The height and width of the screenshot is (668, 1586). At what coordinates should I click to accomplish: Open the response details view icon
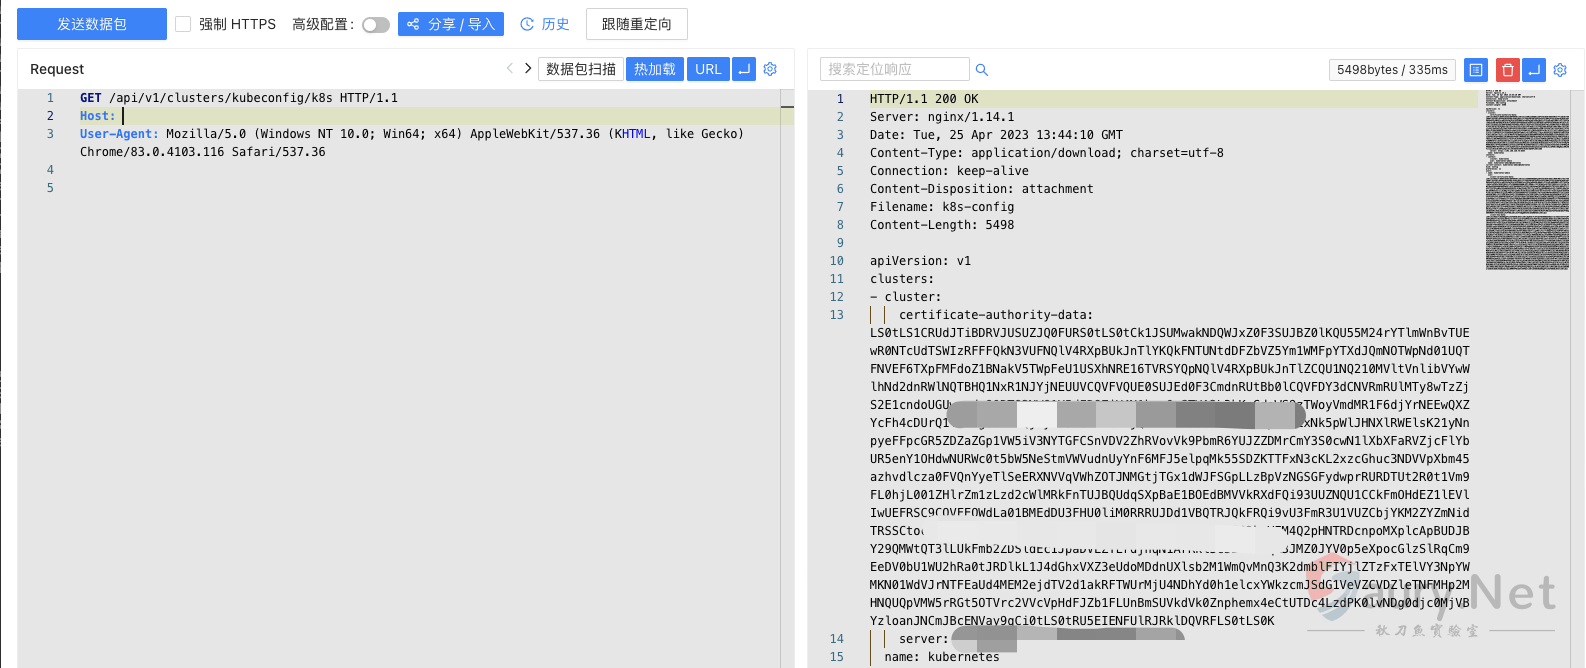(x=1476, y=70)
